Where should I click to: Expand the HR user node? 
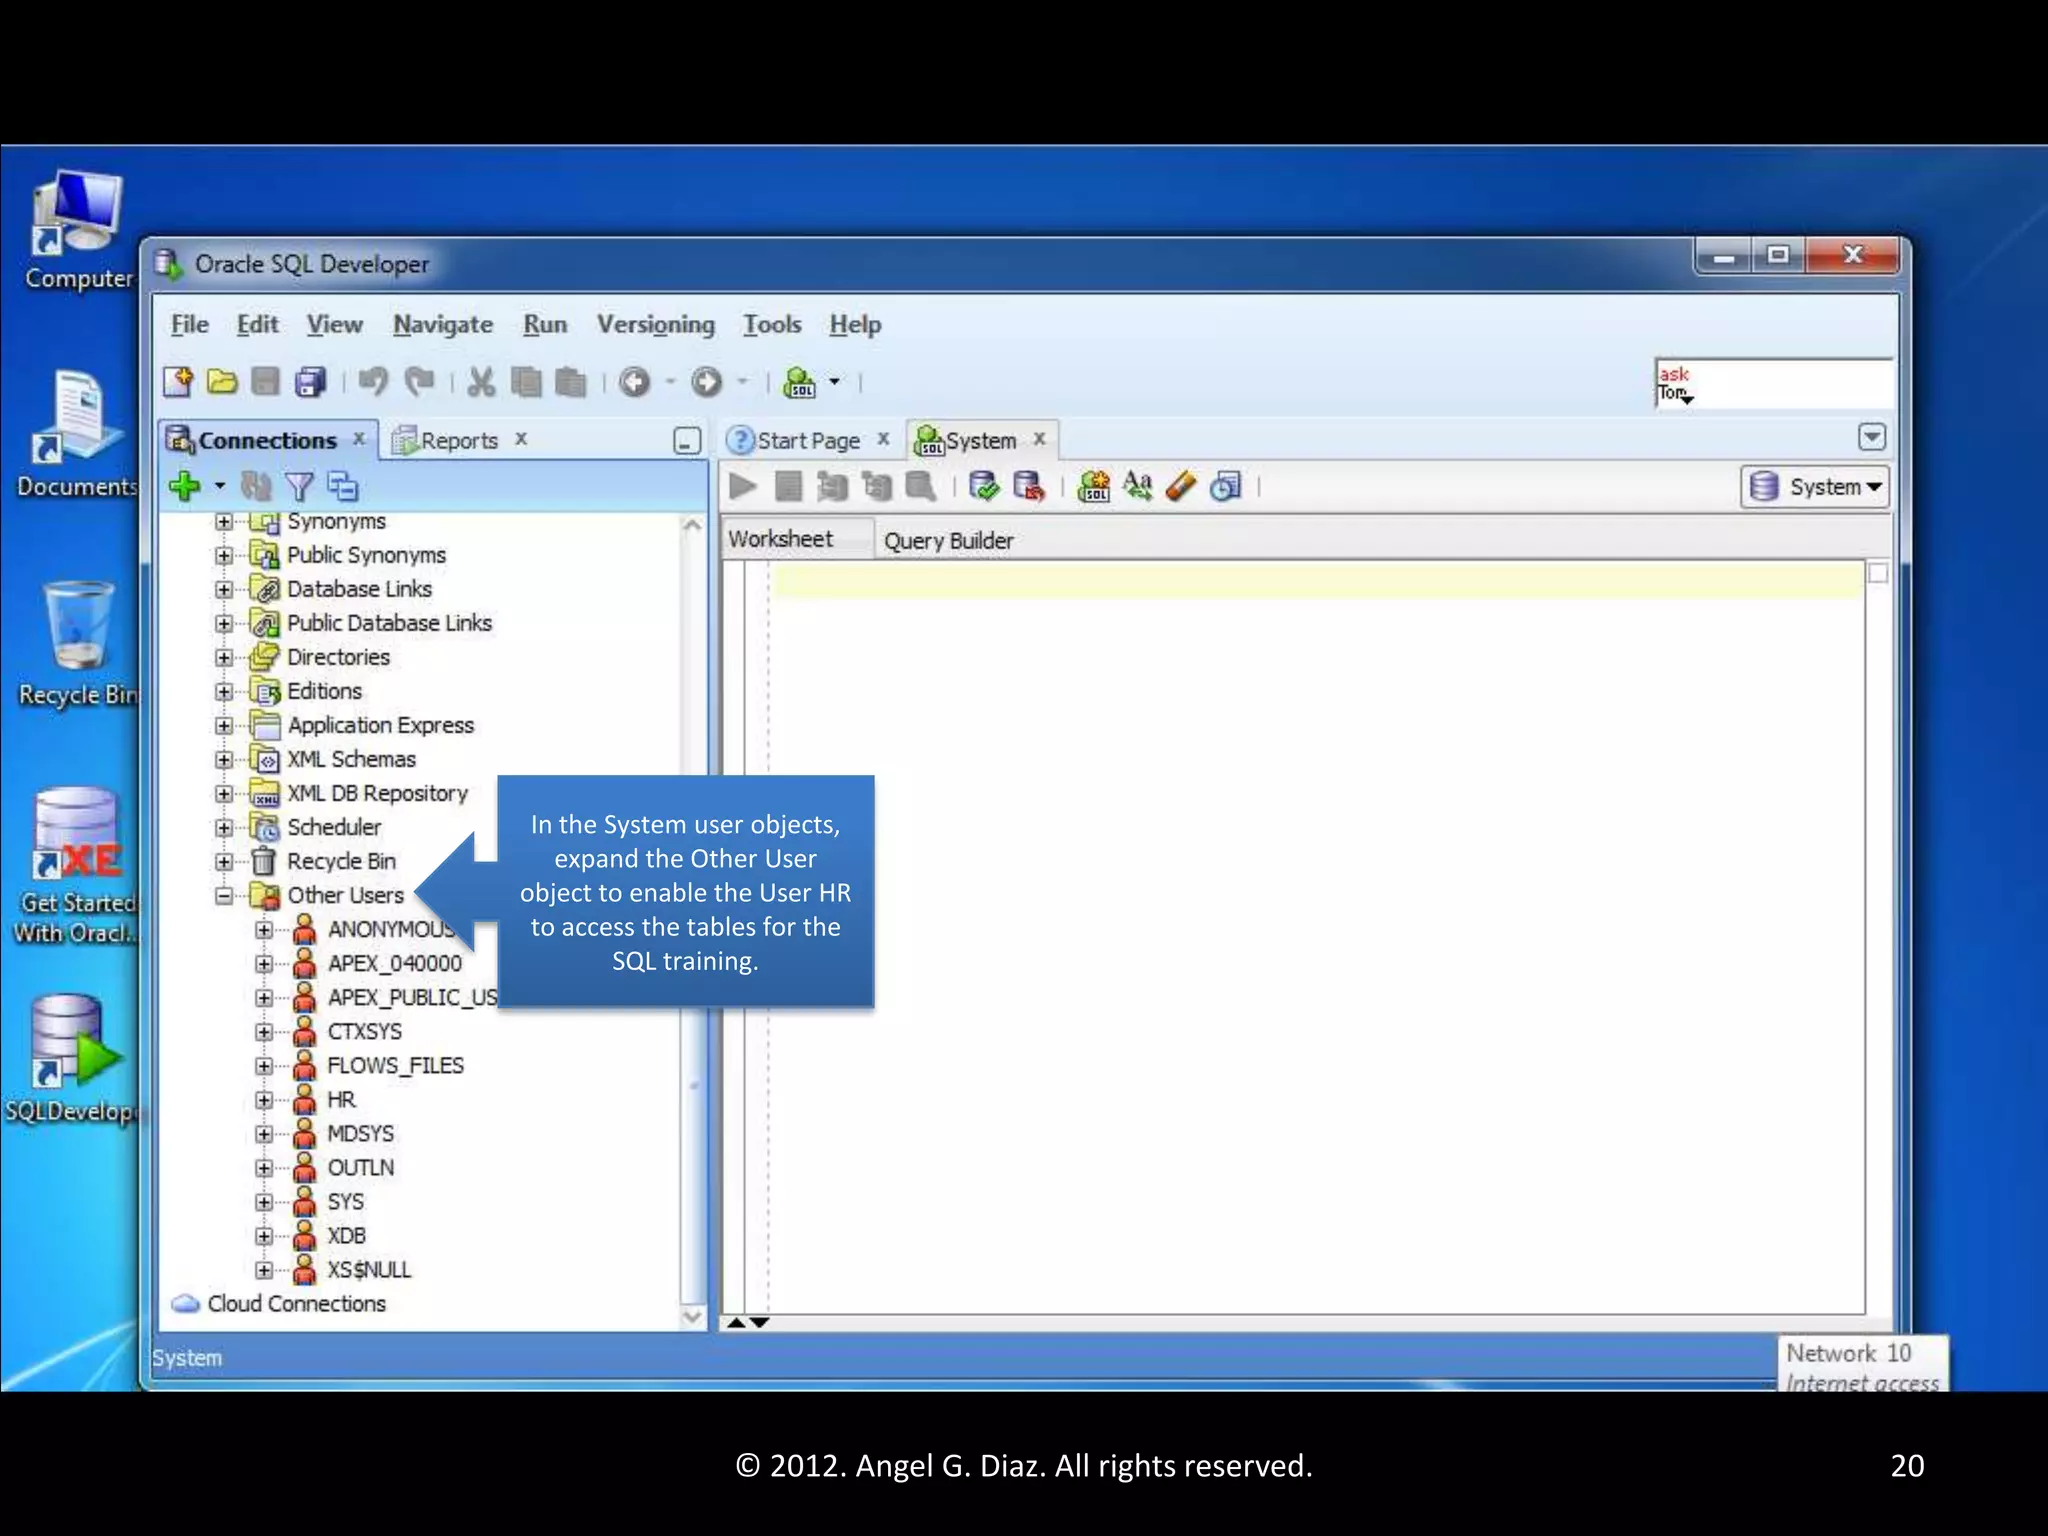tap(264, 1100)
